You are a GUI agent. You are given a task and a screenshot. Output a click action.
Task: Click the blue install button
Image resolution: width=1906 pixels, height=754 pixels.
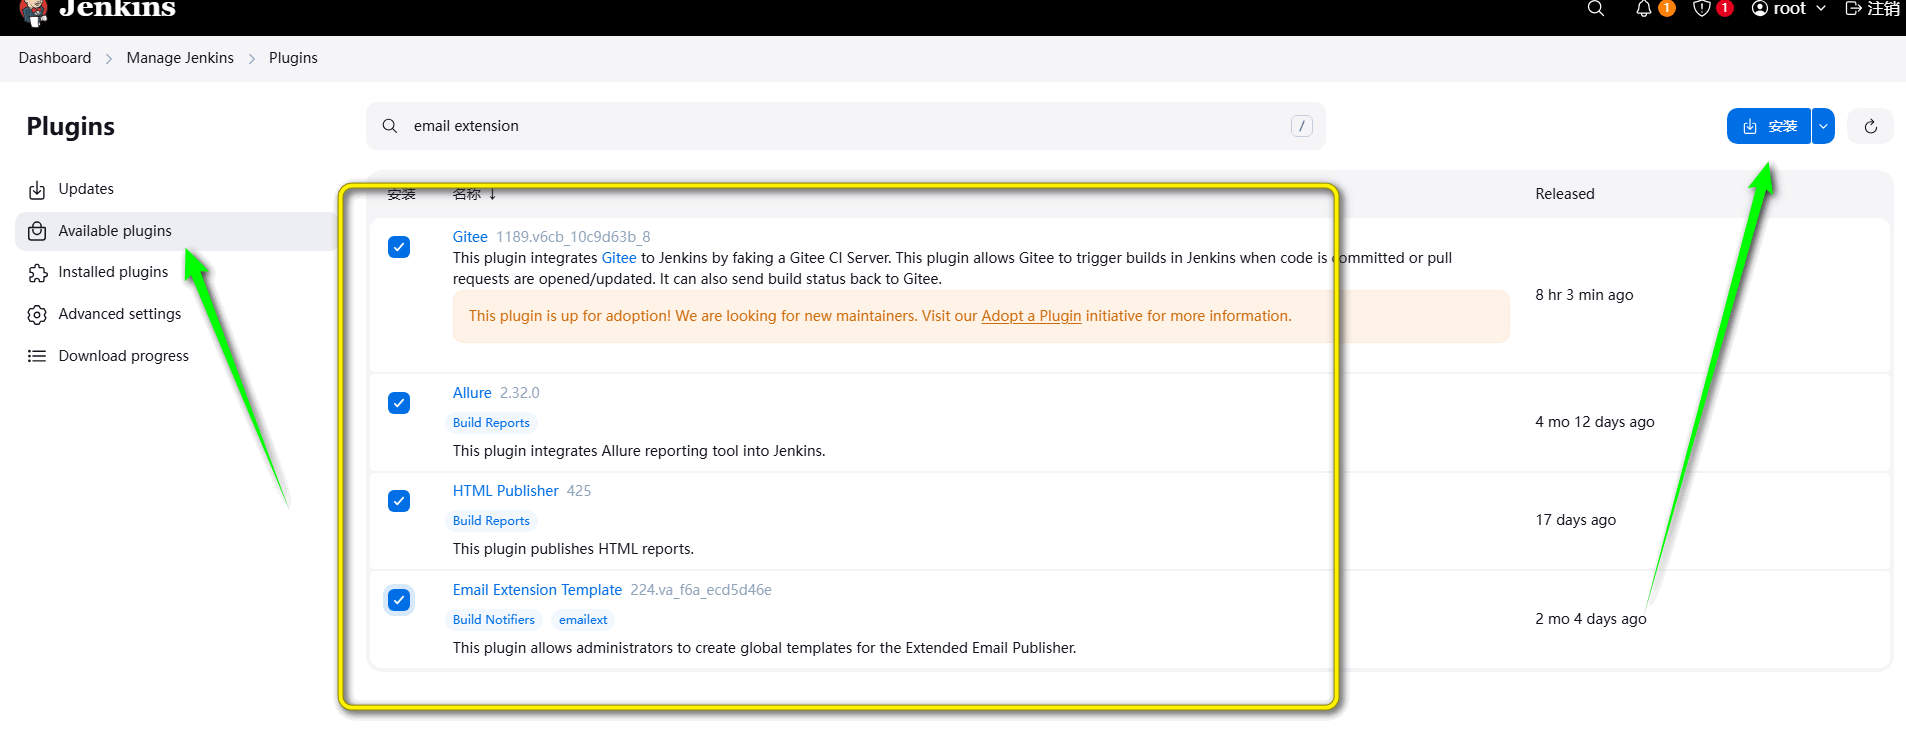point(1769,126)
